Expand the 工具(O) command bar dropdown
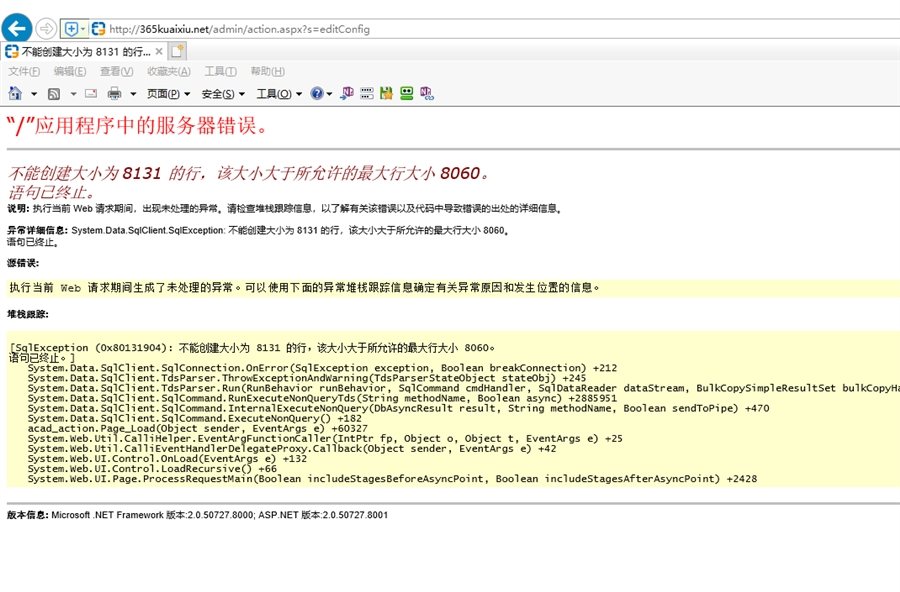 tap(279, 94)
